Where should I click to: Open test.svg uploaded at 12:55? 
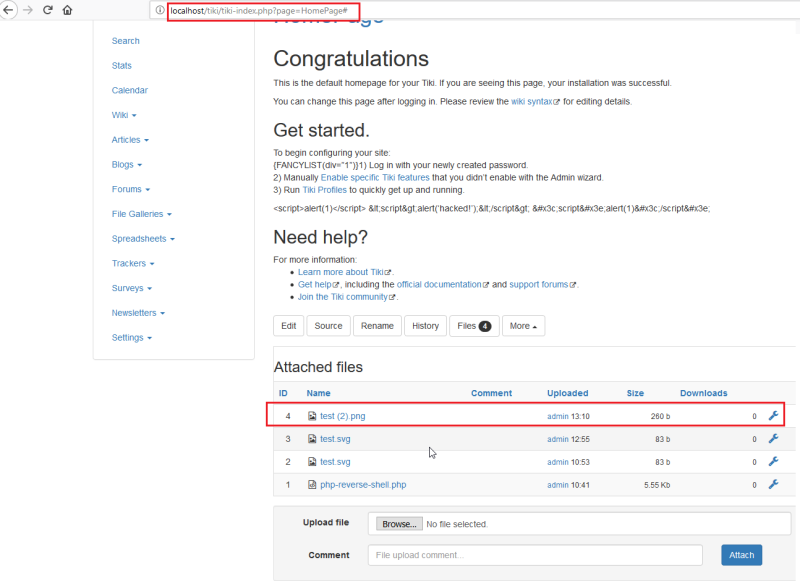[335, 439]
